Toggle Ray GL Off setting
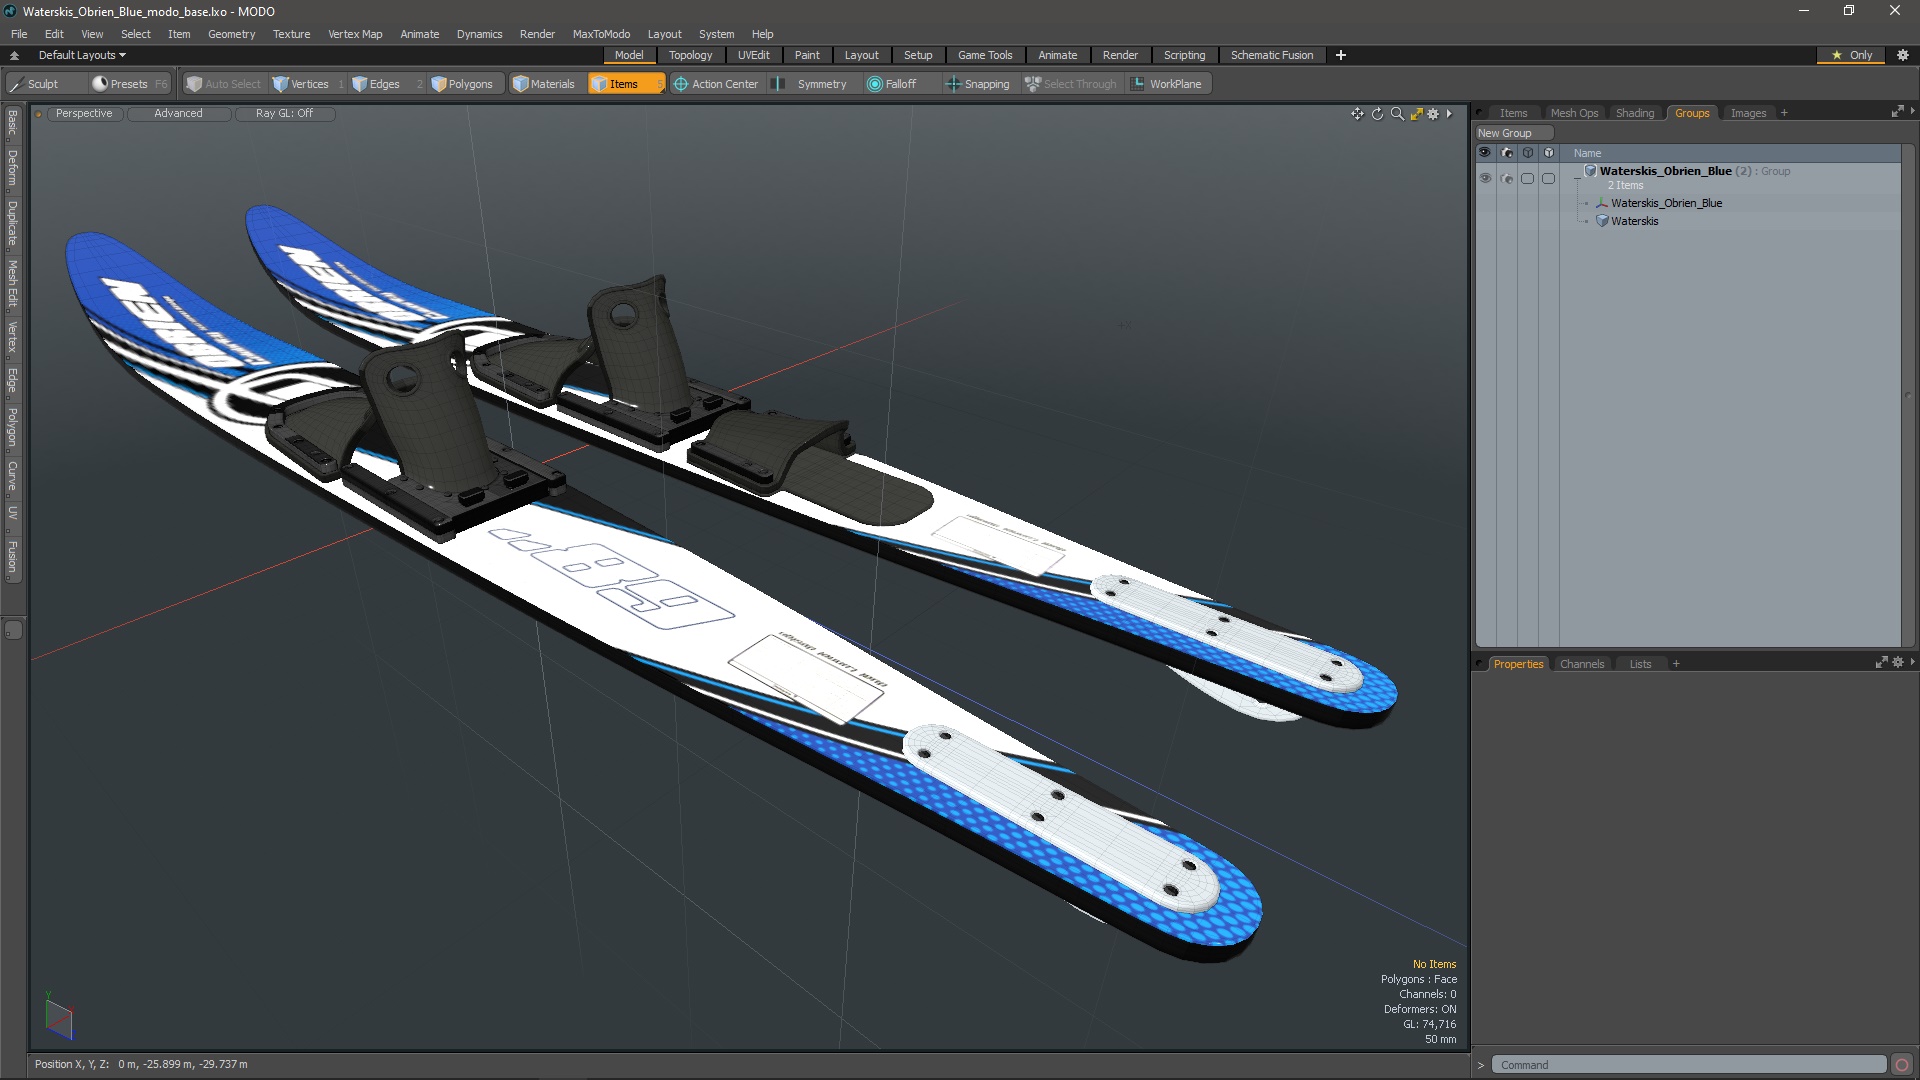The height and width of the screenshot is (1080, 1920). pyautogui.click(x=284, y=114)
